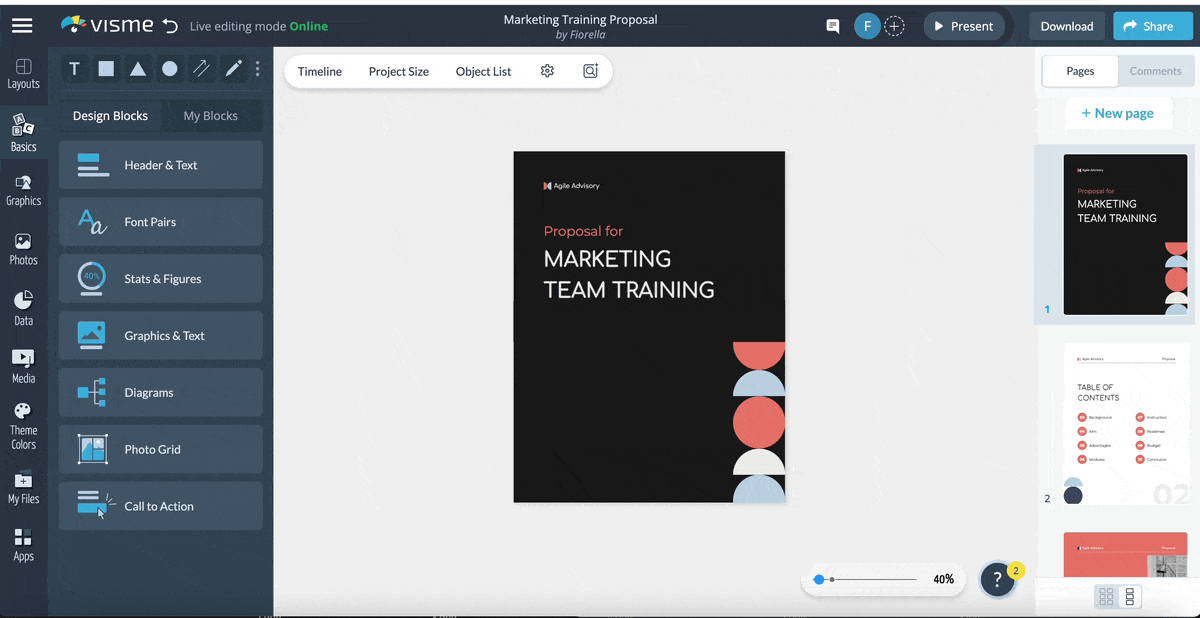The image size is (1200, 618).
Task: Switch to grid page view
Action: (x=1106, y=597)
